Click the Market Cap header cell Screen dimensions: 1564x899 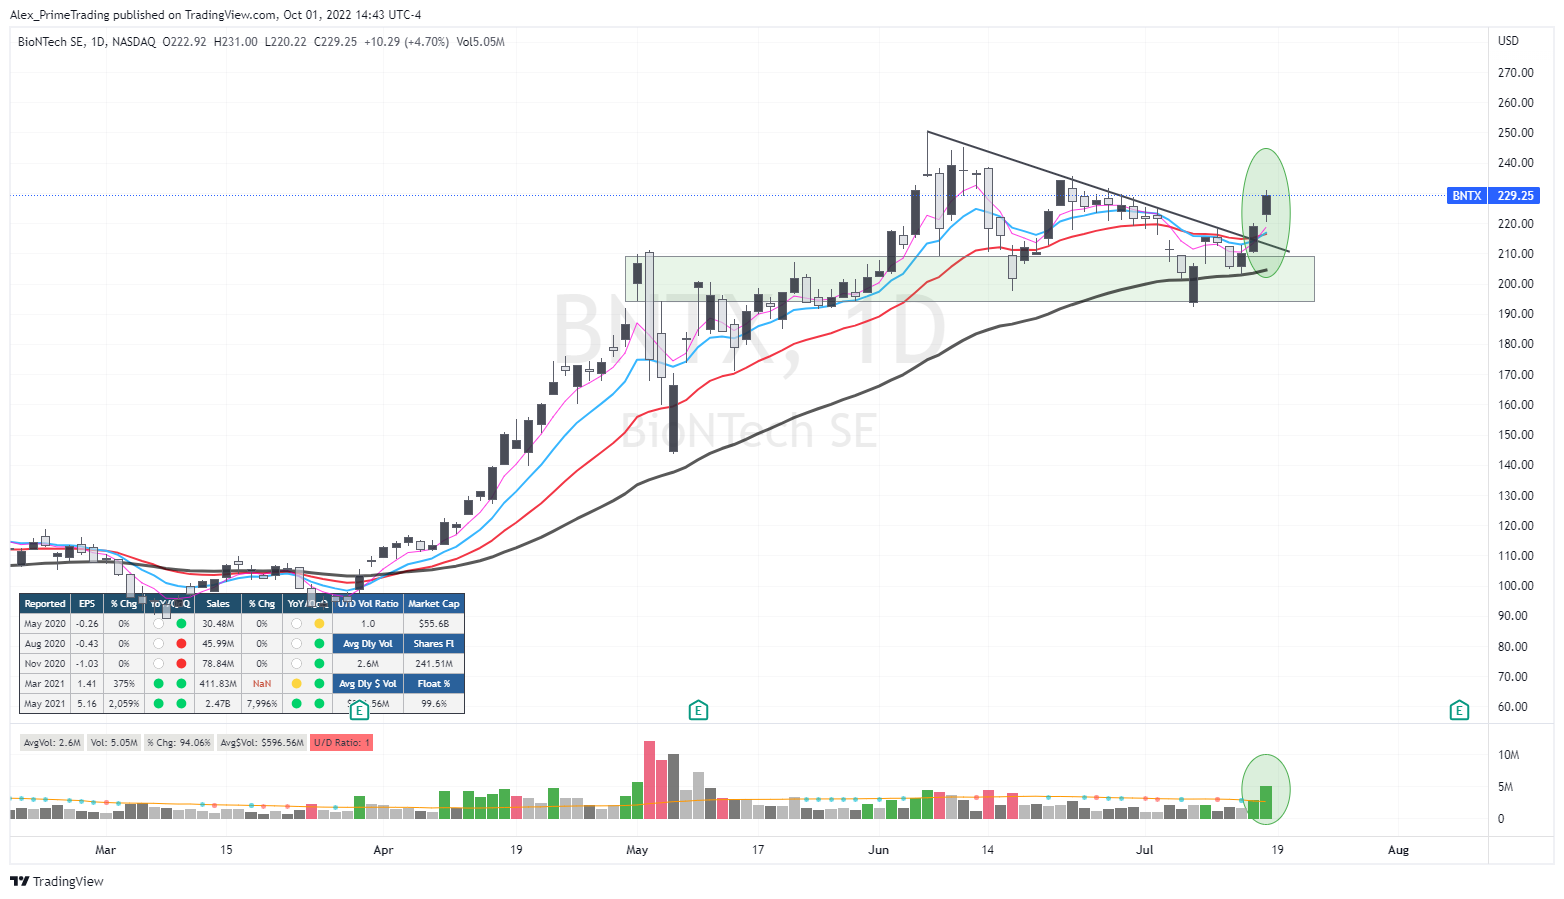click(x=434, y=603)
